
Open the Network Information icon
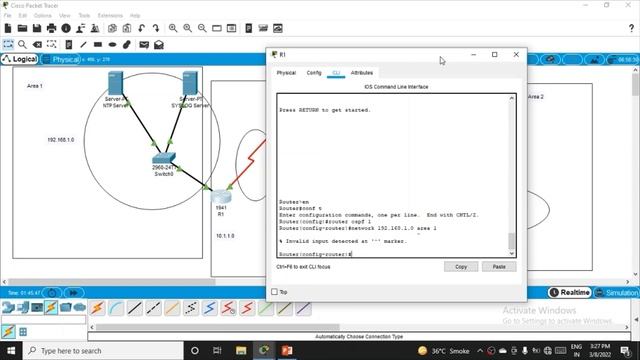click(x=66, y=28)
